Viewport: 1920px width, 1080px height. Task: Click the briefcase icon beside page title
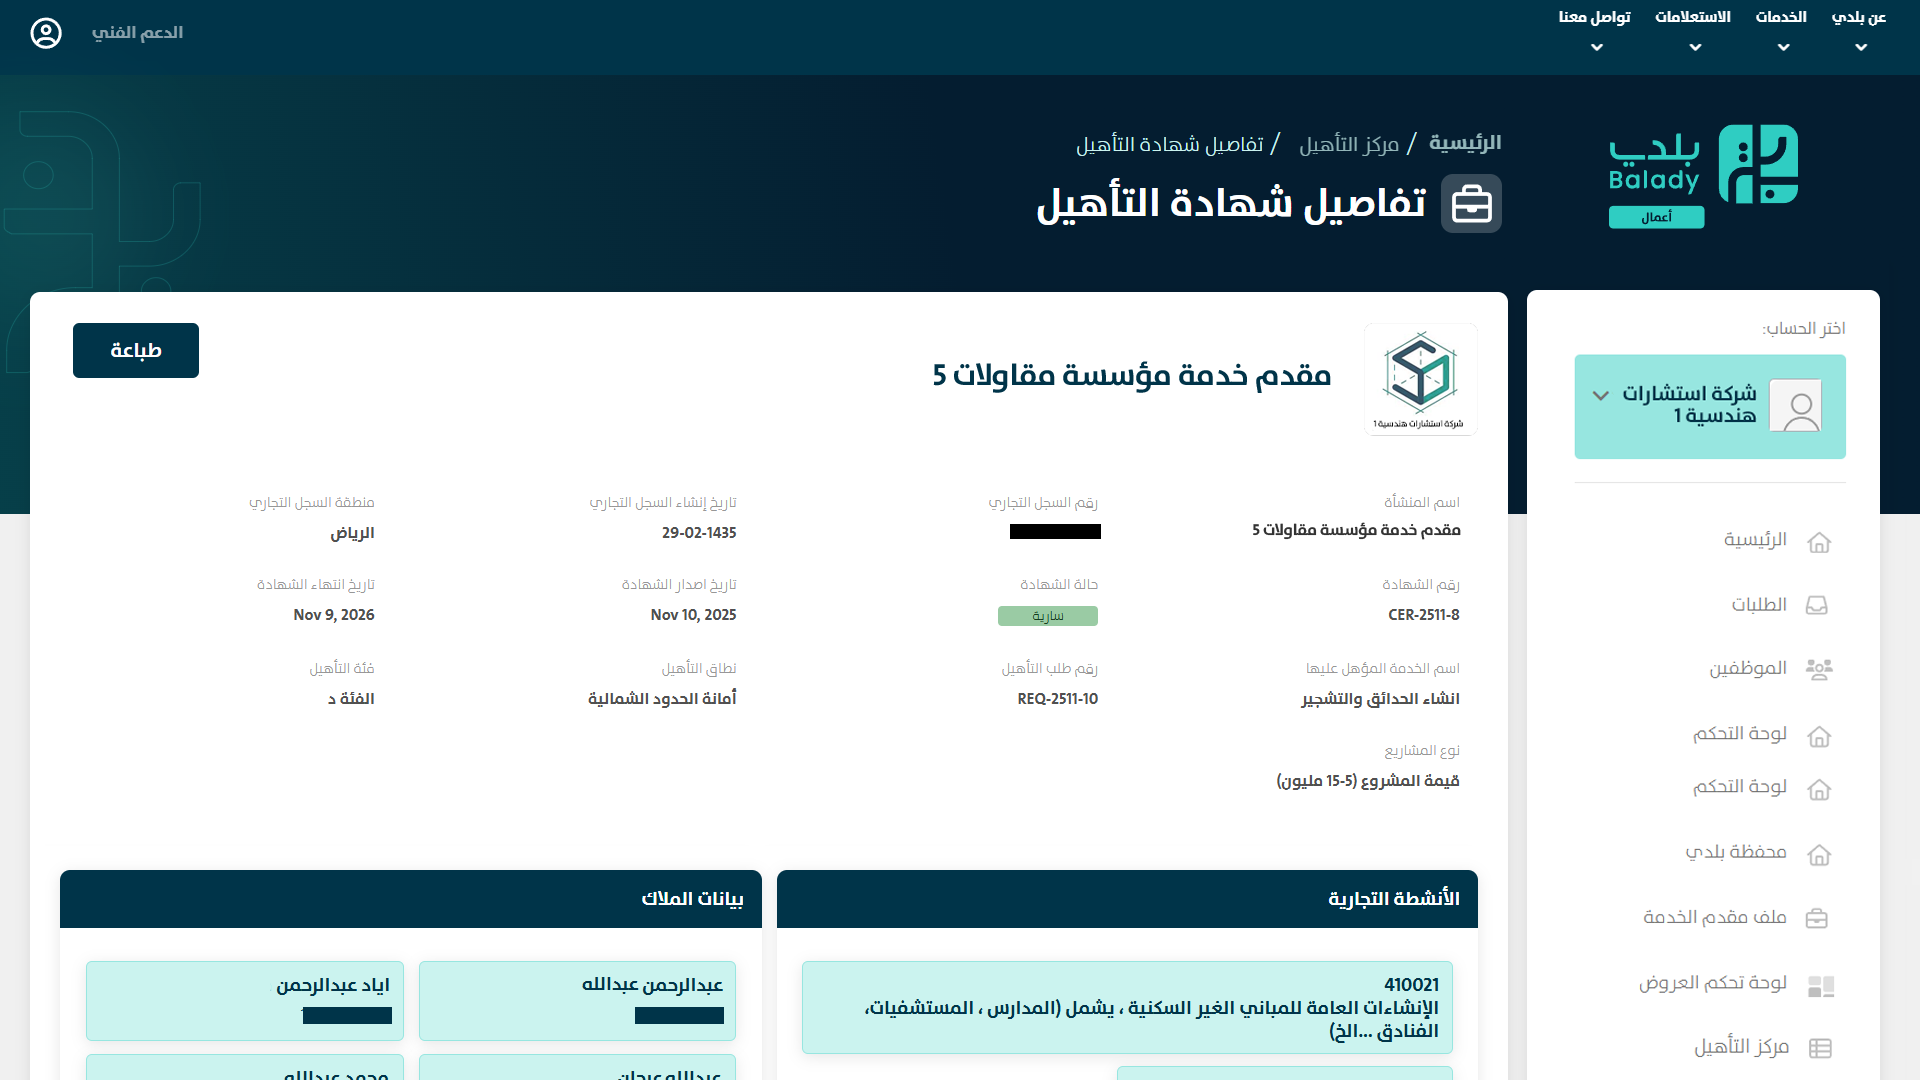point(1471,204)
